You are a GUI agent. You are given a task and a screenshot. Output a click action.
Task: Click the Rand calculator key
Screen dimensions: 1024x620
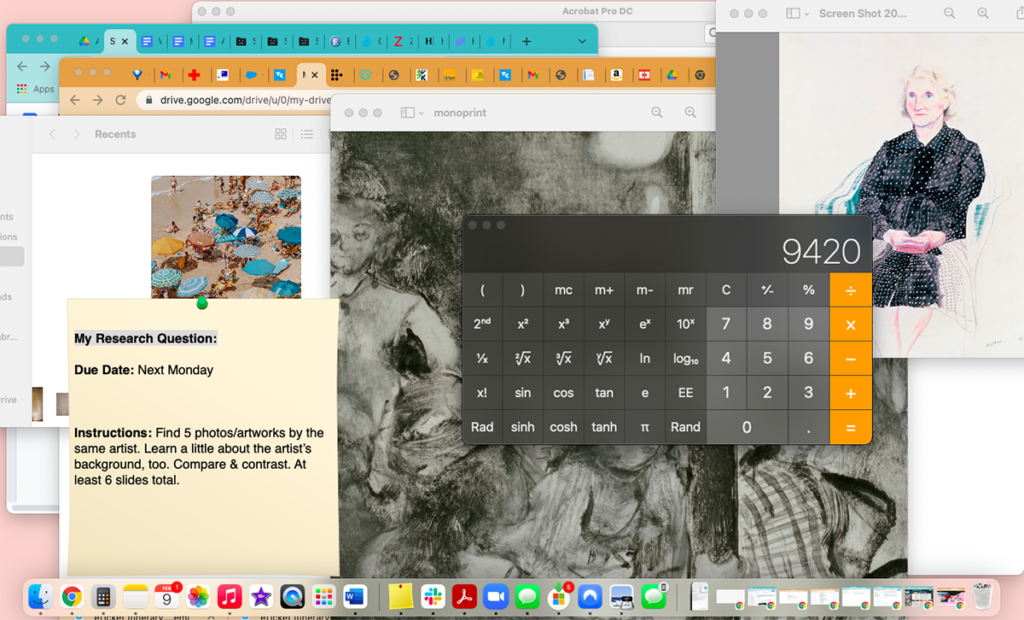[686, 427]
